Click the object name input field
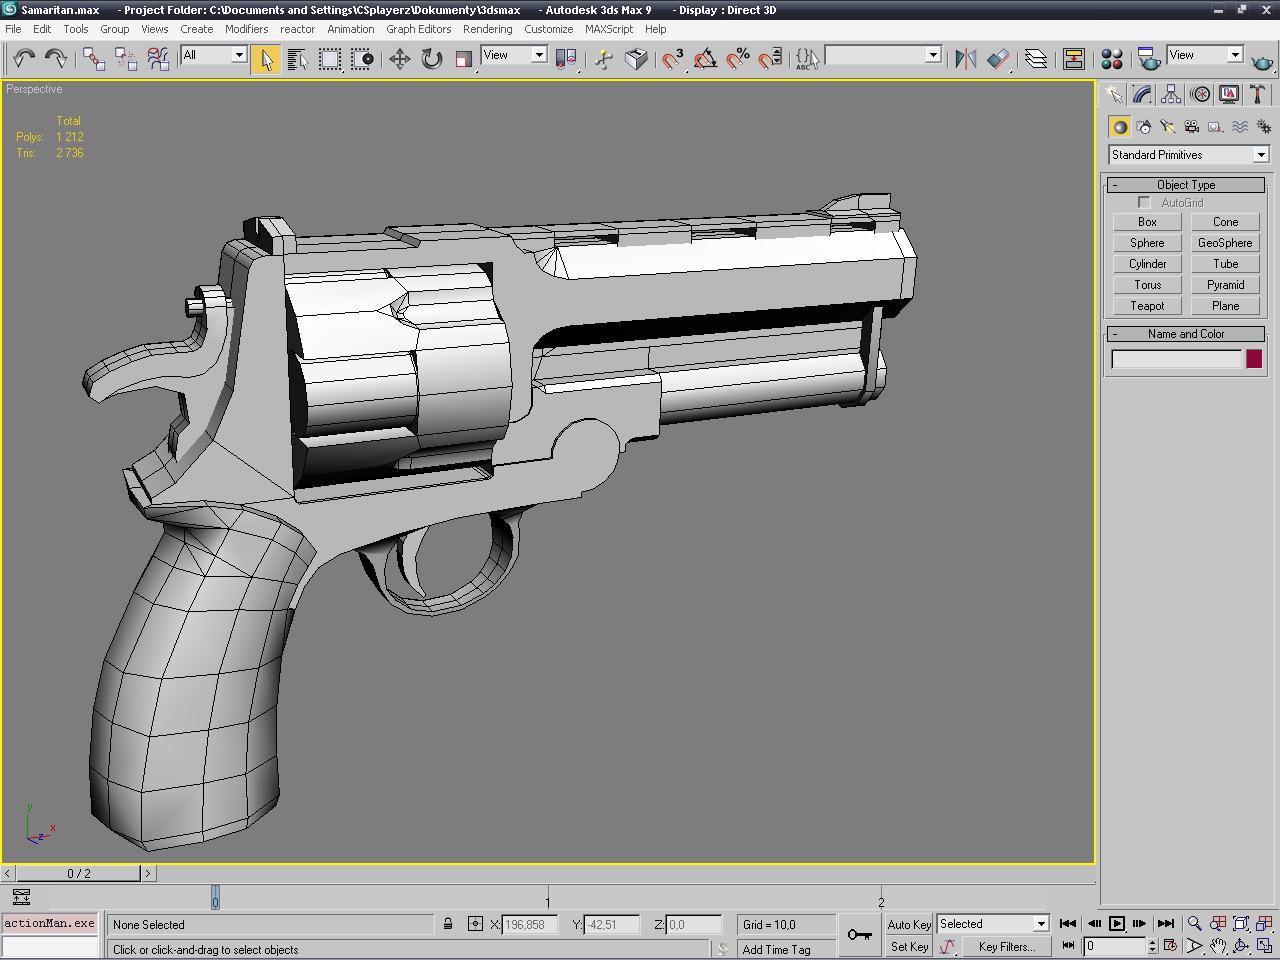The image size is (1280, 960). click(1176, 359)
